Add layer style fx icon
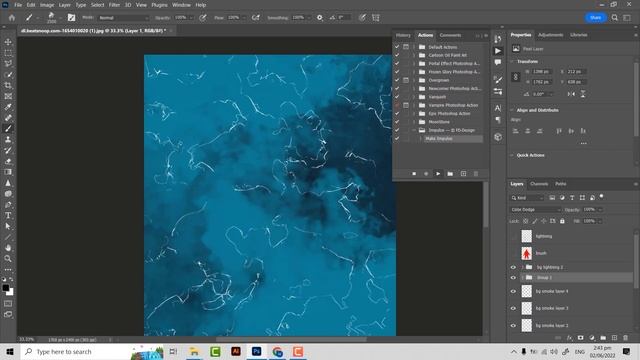The image size is (640, 360). [569, 338]
